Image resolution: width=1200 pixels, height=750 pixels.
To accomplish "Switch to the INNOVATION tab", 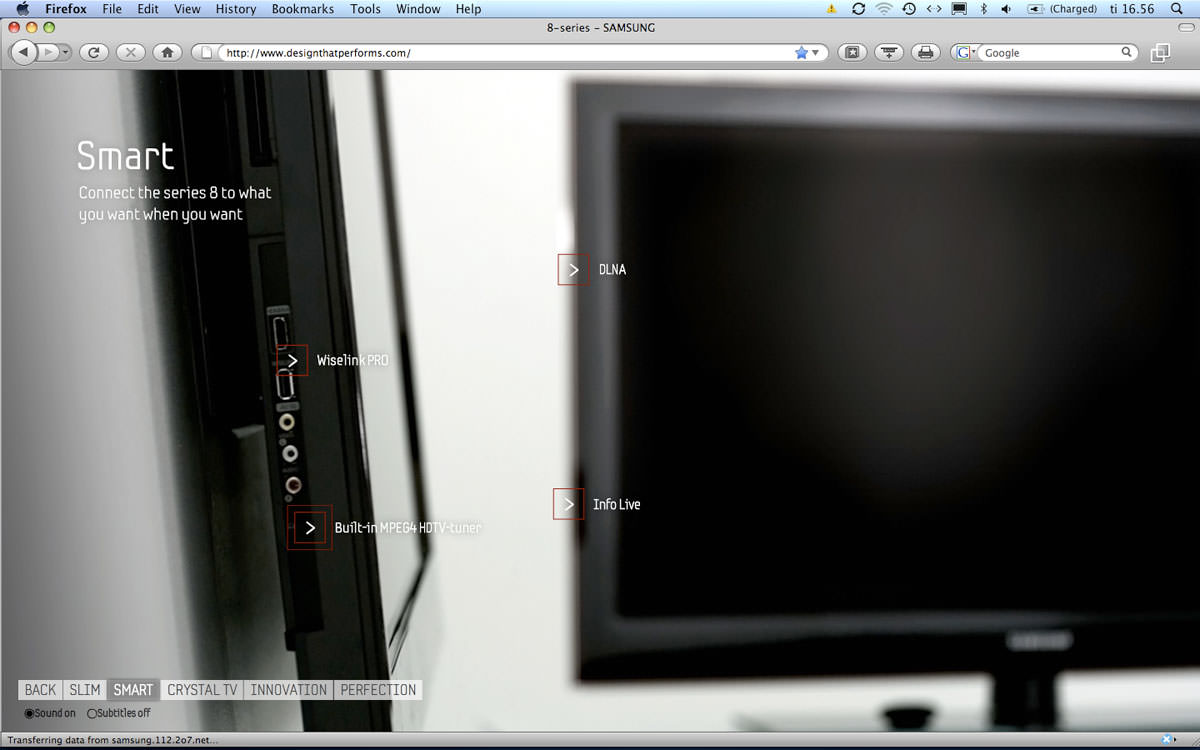I will 289,690.
